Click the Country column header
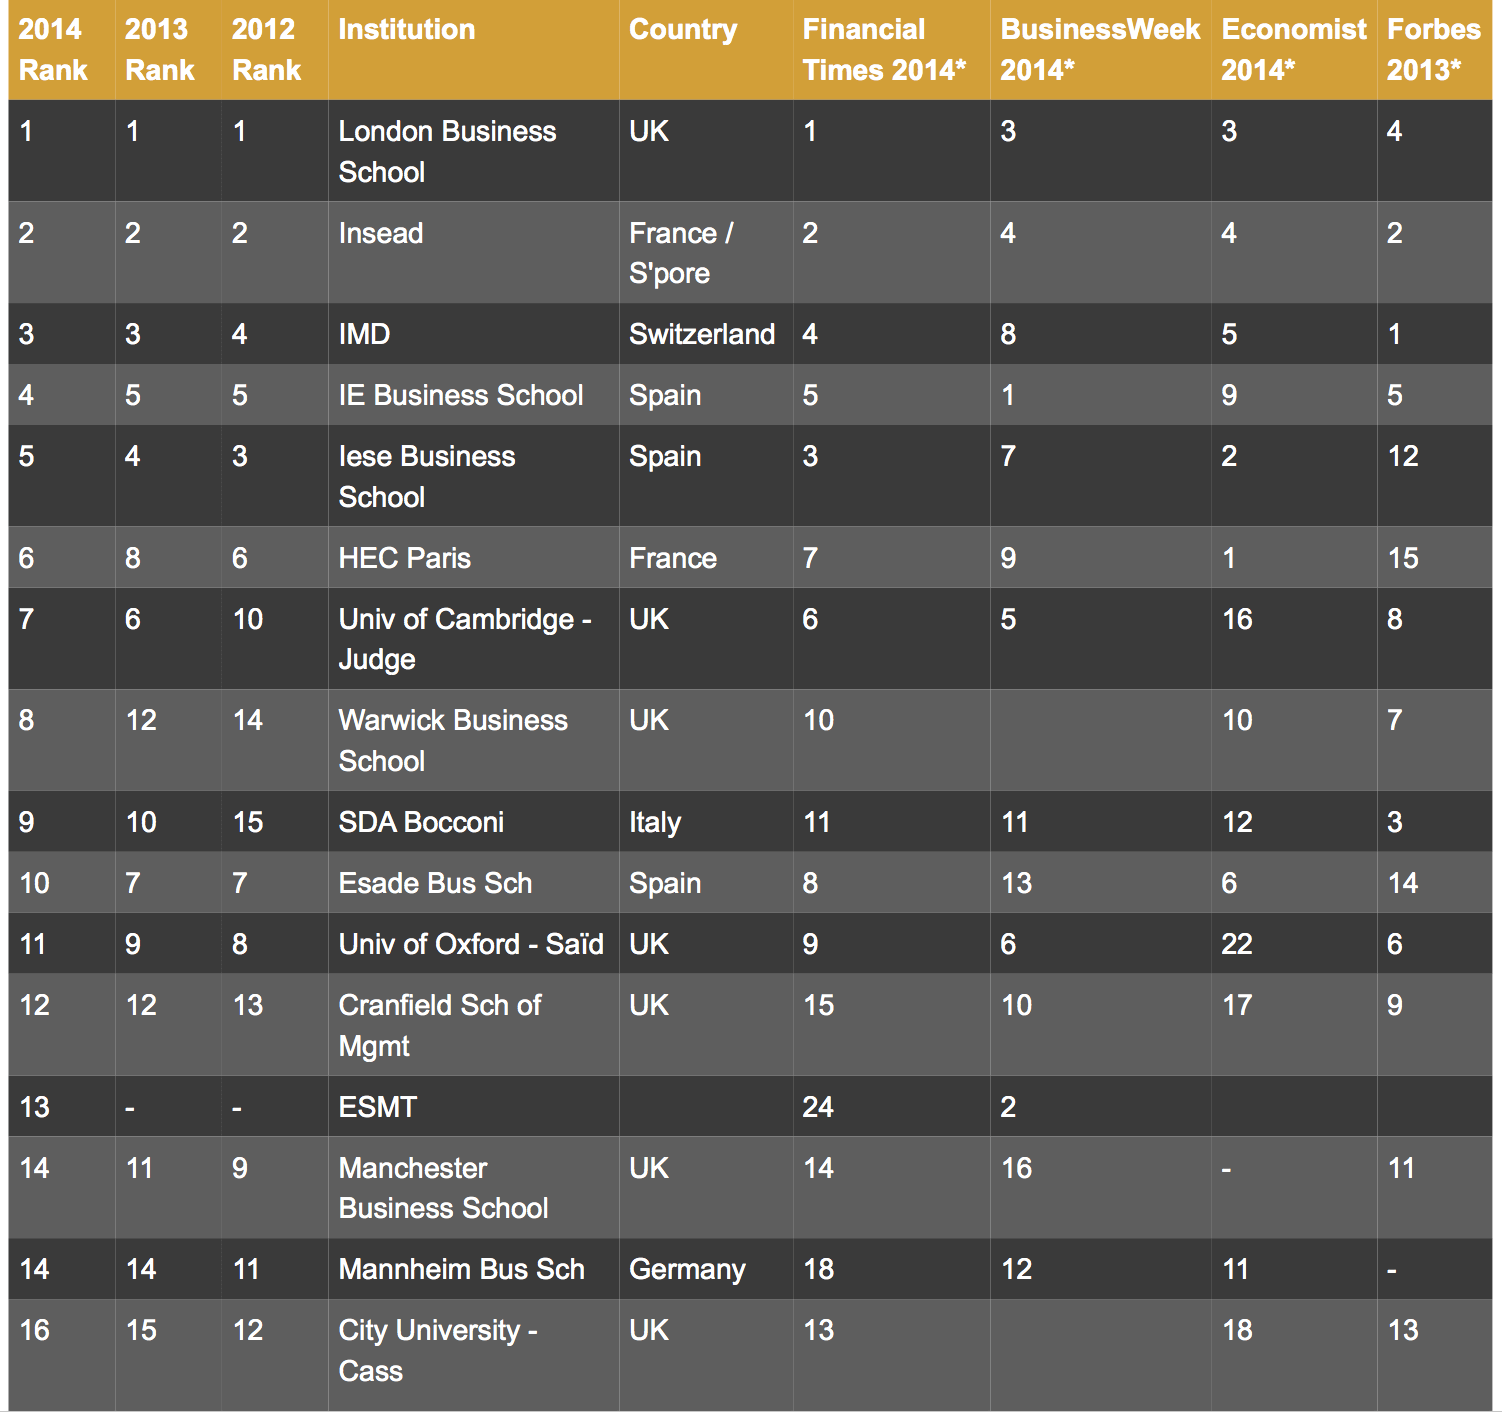The image size is (1502, 1412). 706,50
